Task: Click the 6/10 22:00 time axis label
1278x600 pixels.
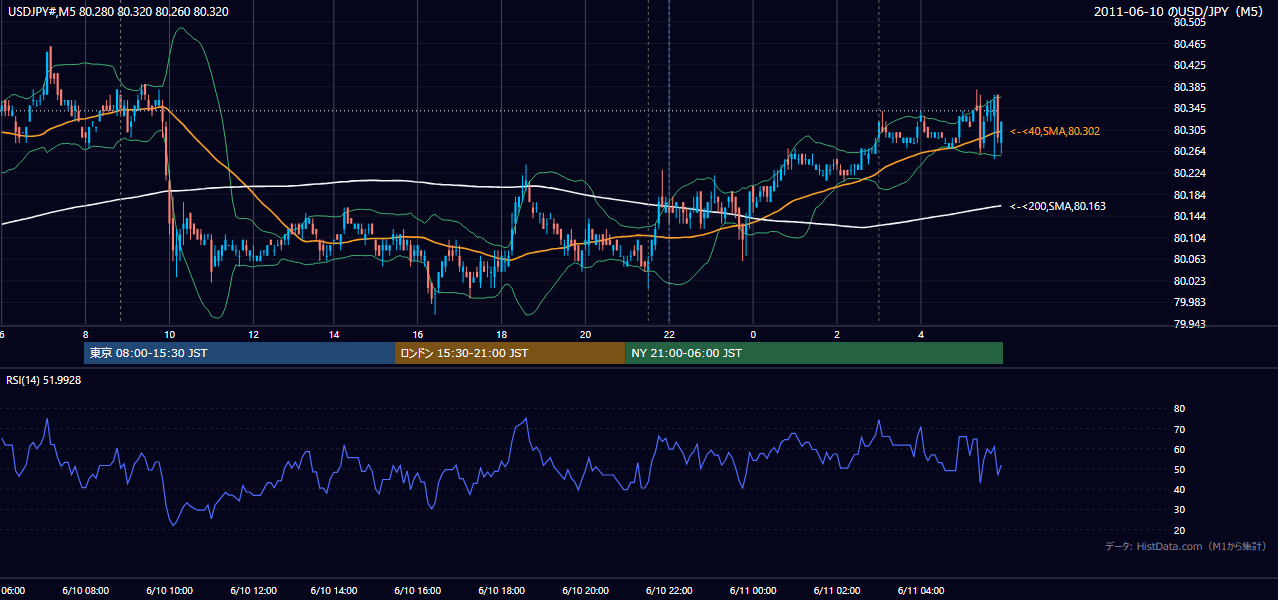Action: [x=669, y=591]
